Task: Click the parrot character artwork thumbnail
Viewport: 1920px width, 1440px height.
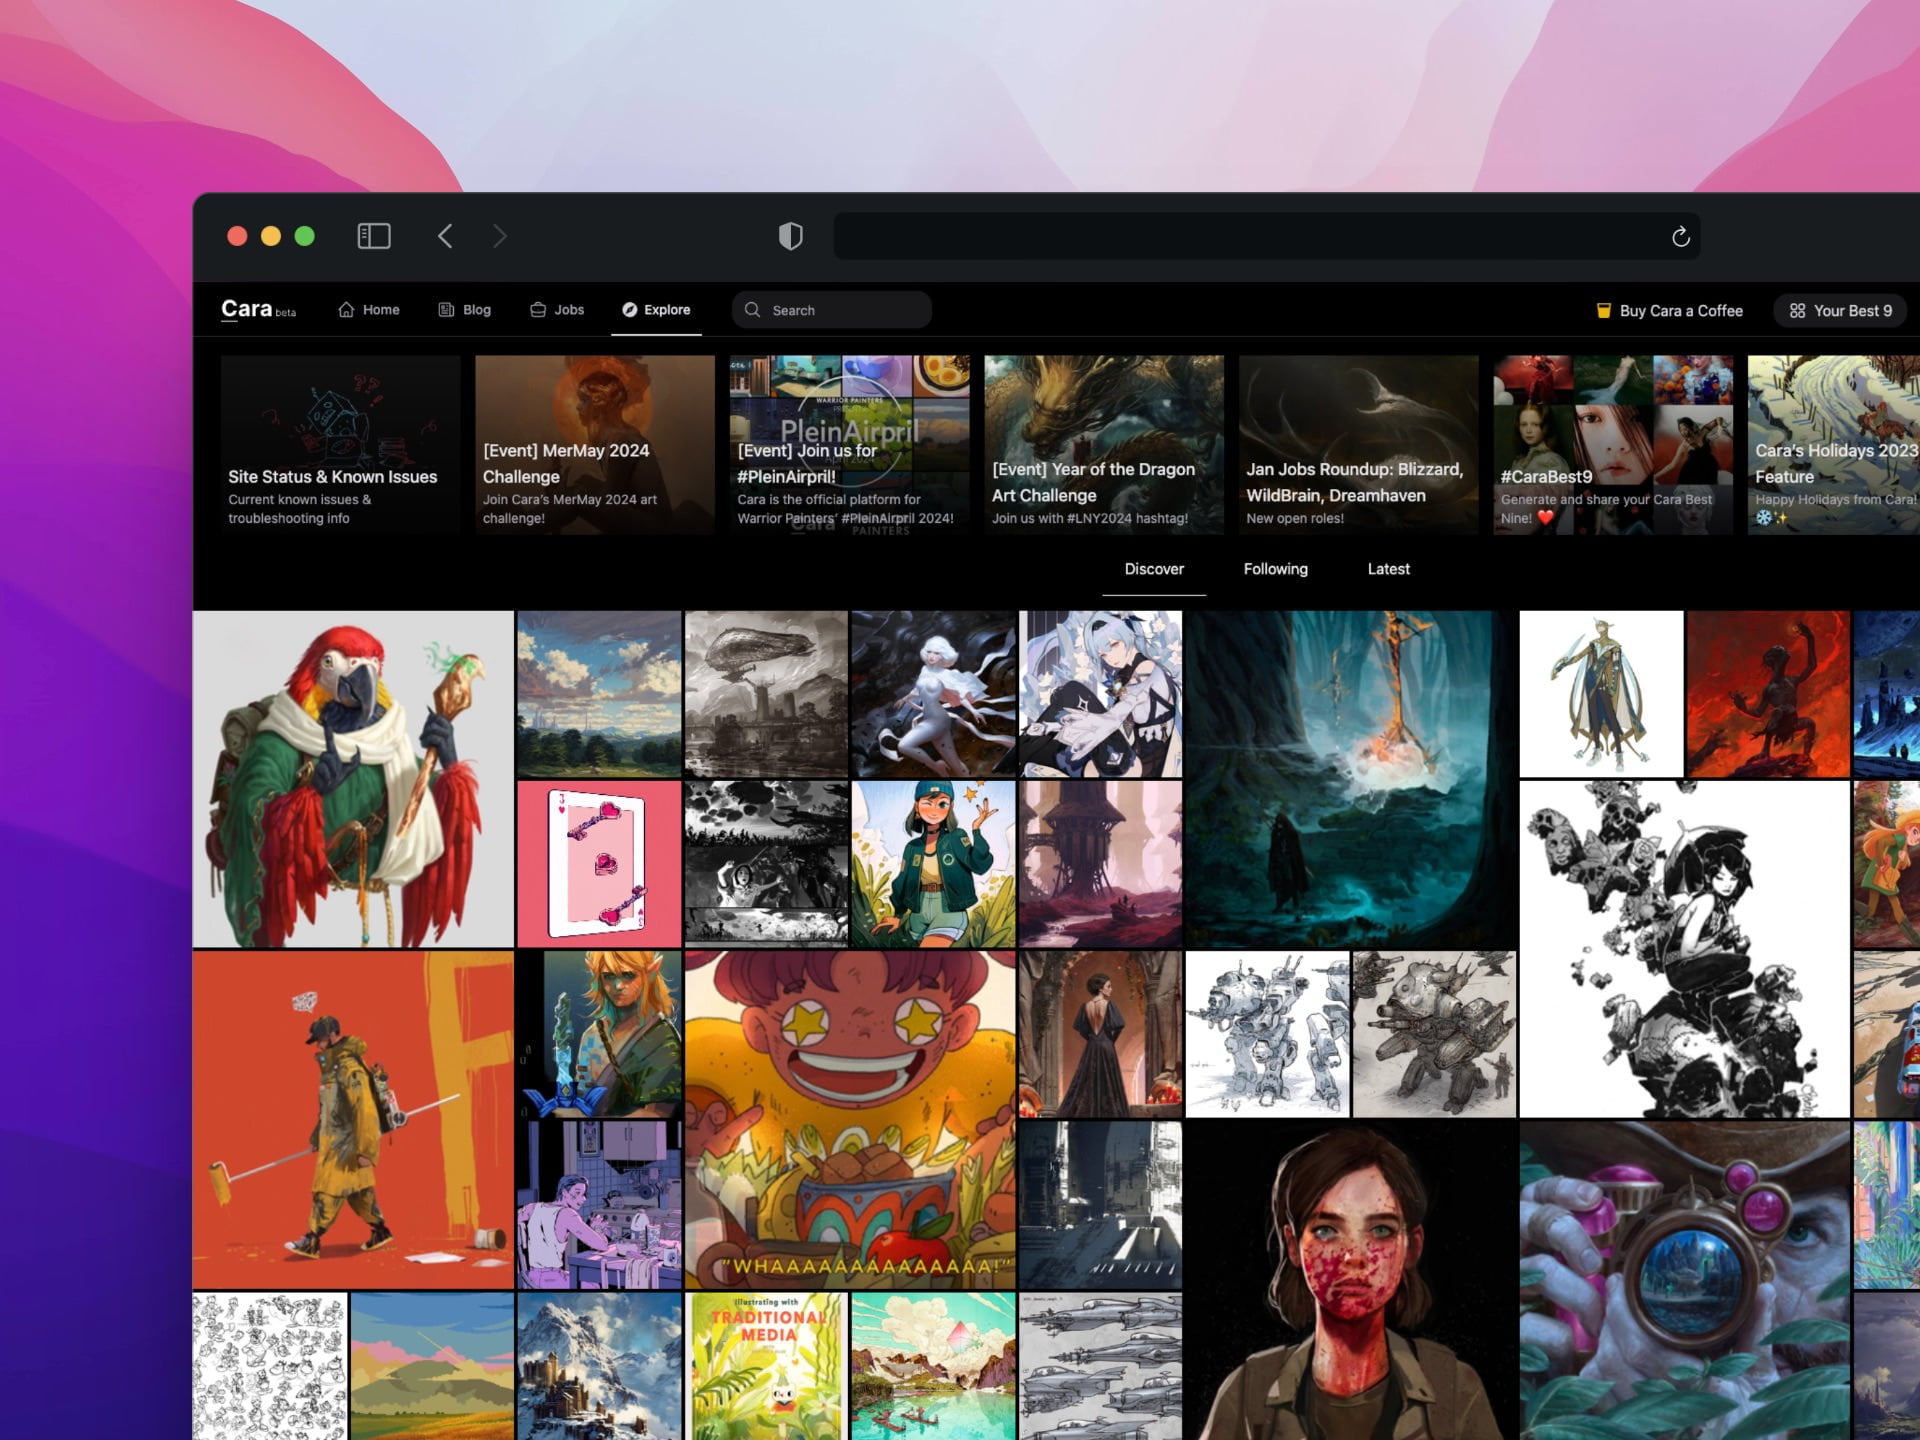Action: tap(357, 774)
